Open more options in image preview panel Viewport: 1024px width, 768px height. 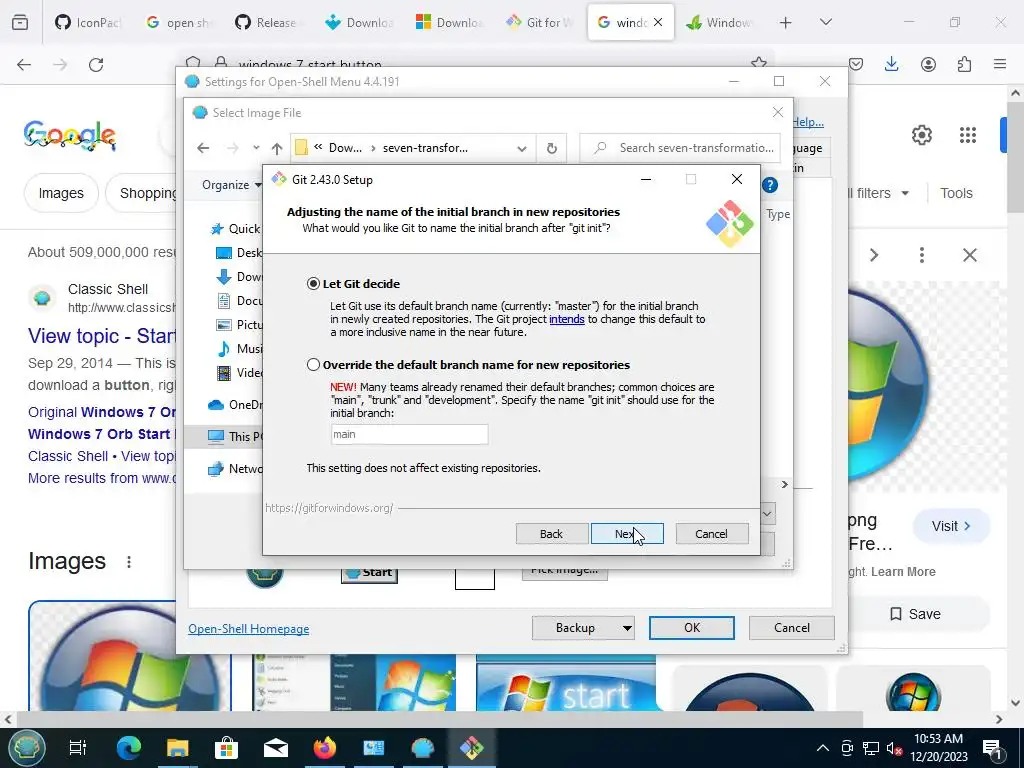pyautogui.click(x=921, y=255)
